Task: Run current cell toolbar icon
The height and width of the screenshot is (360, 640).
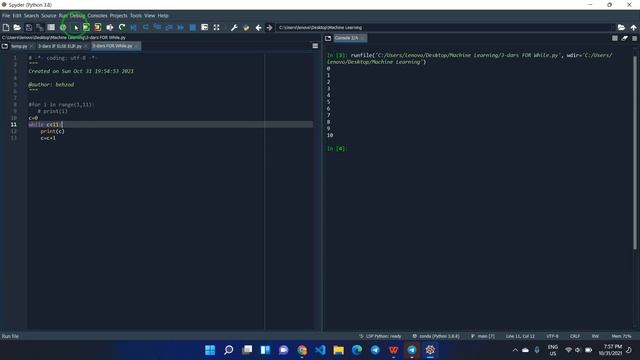Action: [x=86, y=27]
